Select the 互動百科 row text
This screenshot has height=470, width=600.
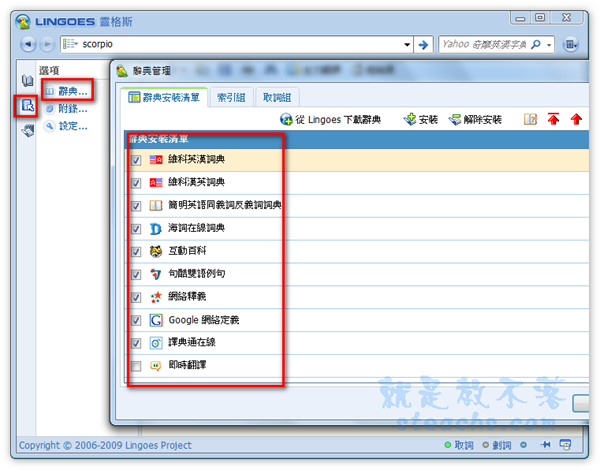tap(187, 251)
